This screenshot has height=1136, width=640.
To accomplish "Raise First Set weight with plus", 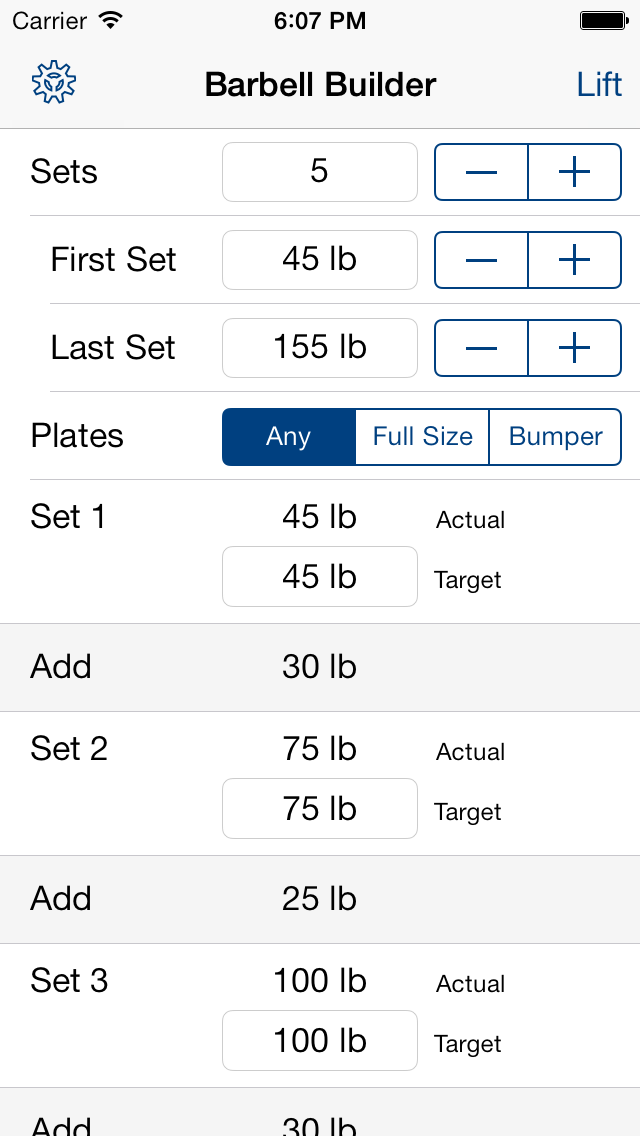I will tap(575, 259).
